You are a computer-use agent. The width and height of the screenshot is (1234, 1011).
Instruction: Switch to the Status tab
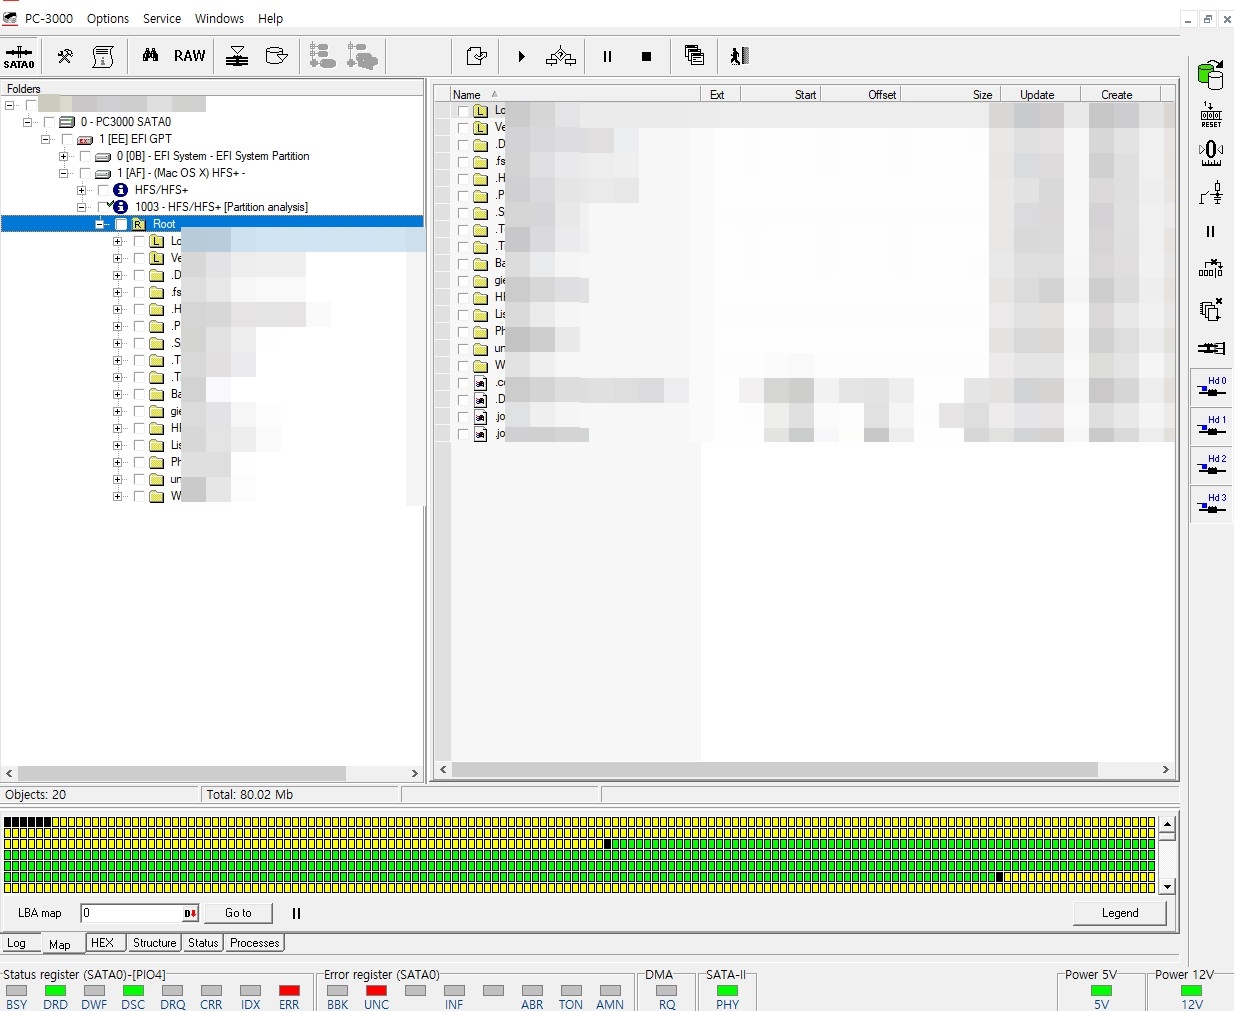pyautogui.click(x=203, y=943)
